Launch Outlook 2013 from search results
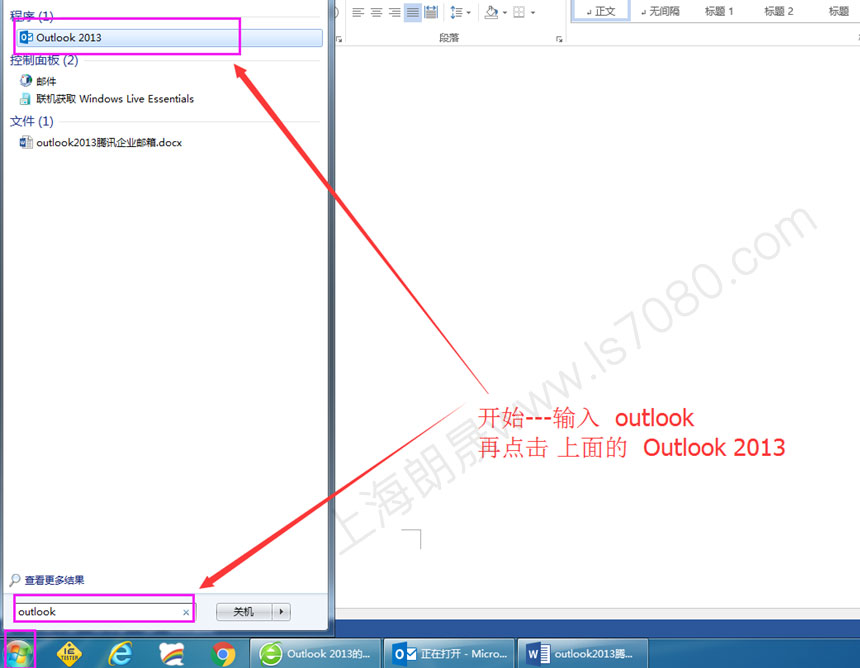The width and height of the screenshot is (860, 668). 169,37
